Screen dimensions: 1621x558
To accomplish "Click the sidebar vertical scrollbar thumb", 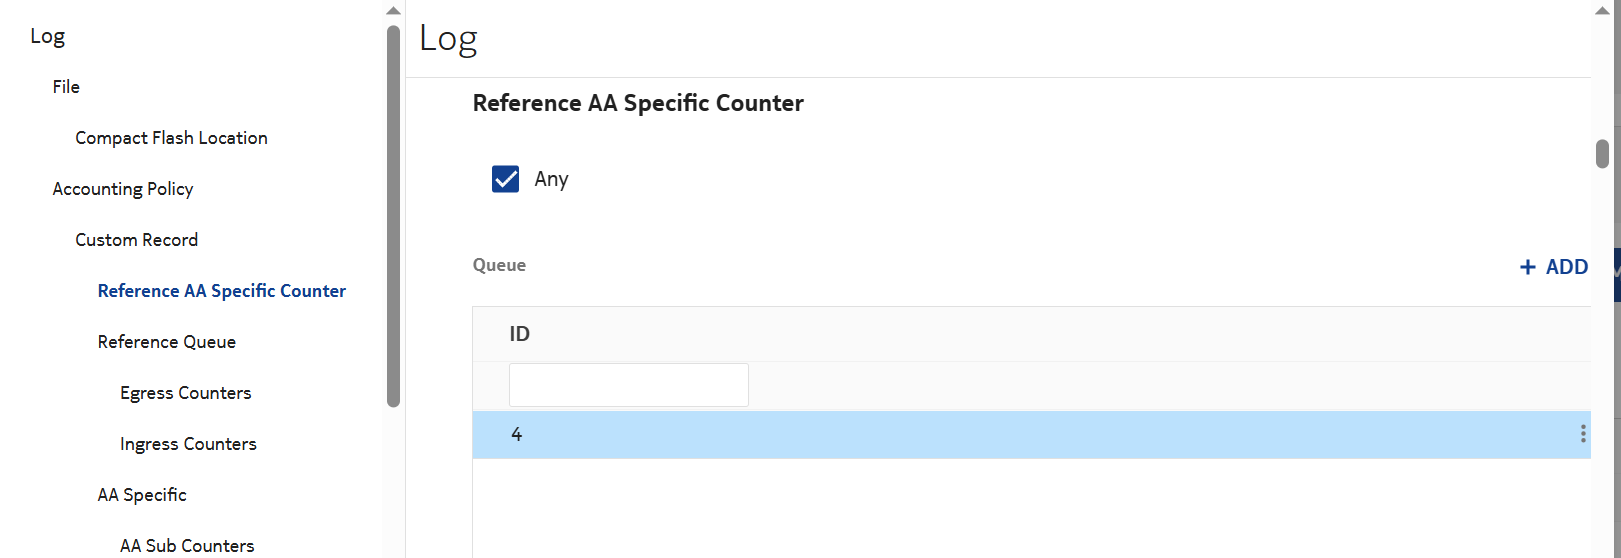I will 393,215.
